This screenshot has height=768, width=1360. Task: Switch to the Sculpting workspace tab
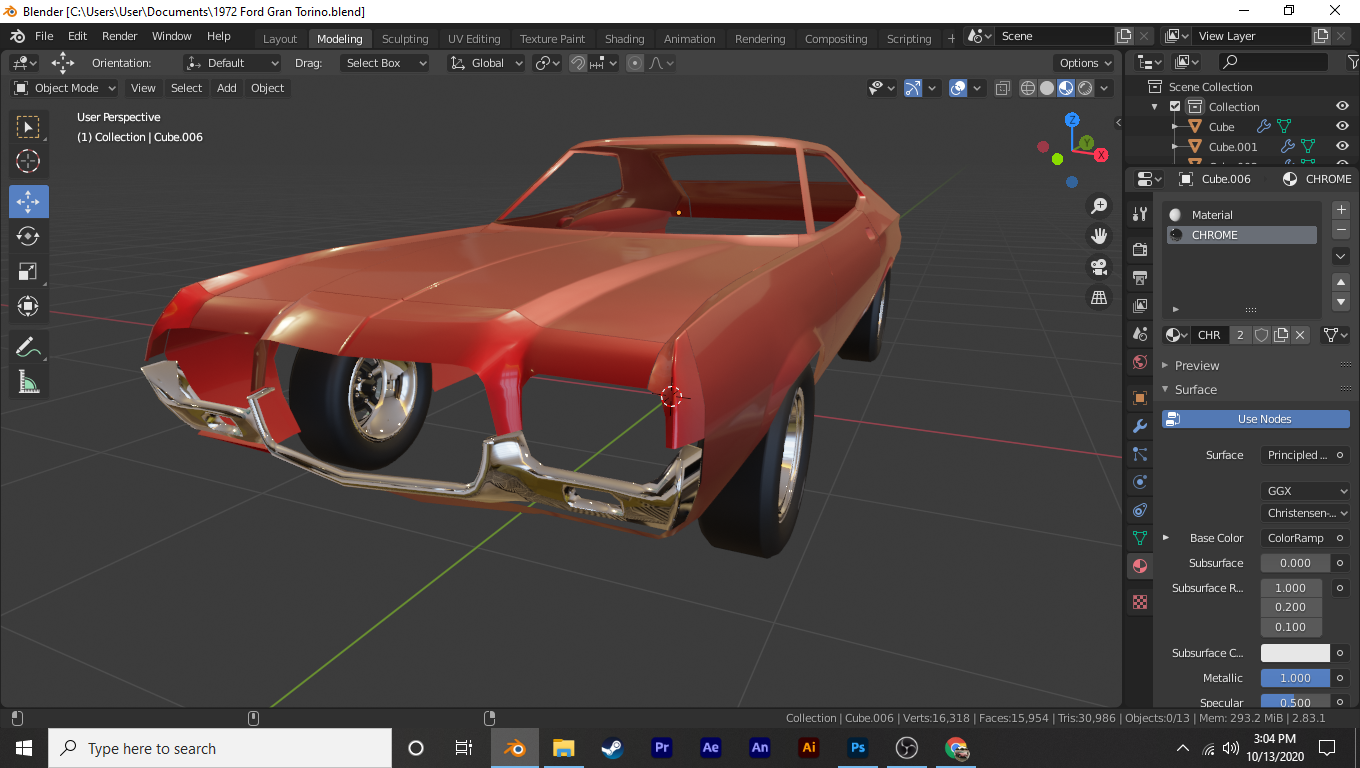404,39
